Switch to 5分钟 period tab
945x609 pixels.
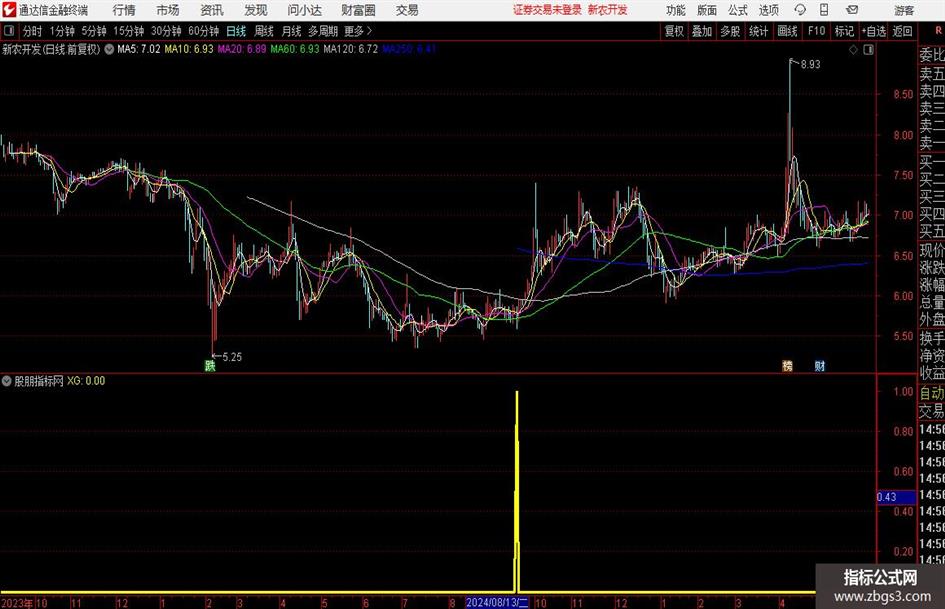point(93,31)
